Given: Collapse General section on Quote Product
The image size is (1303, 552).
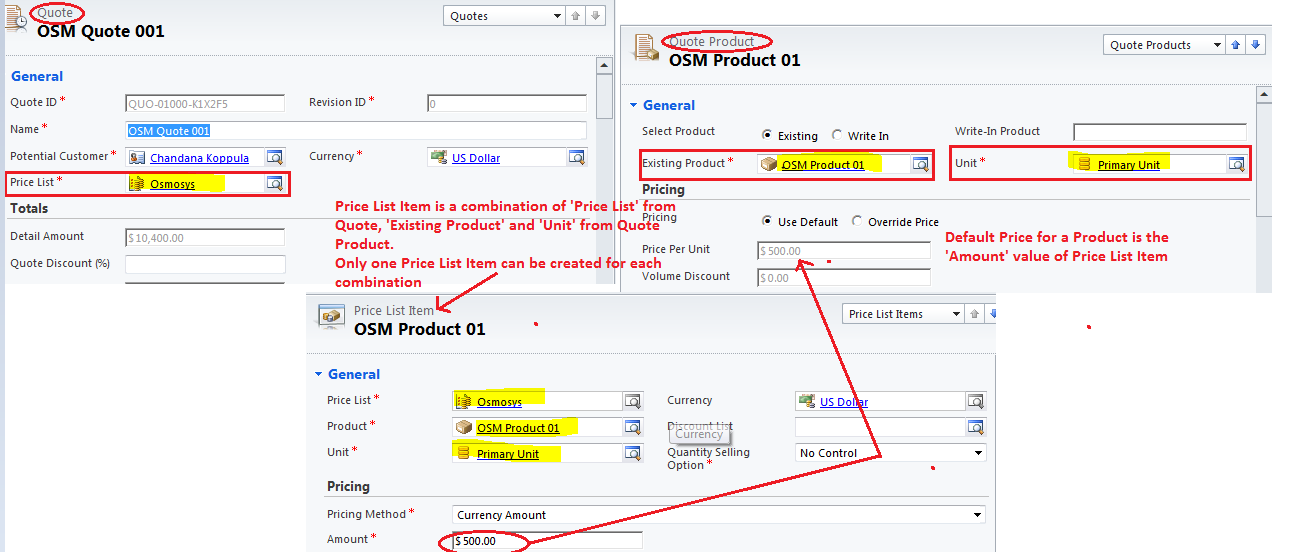Looking at the screenshot, I should (x=633, y=105).
